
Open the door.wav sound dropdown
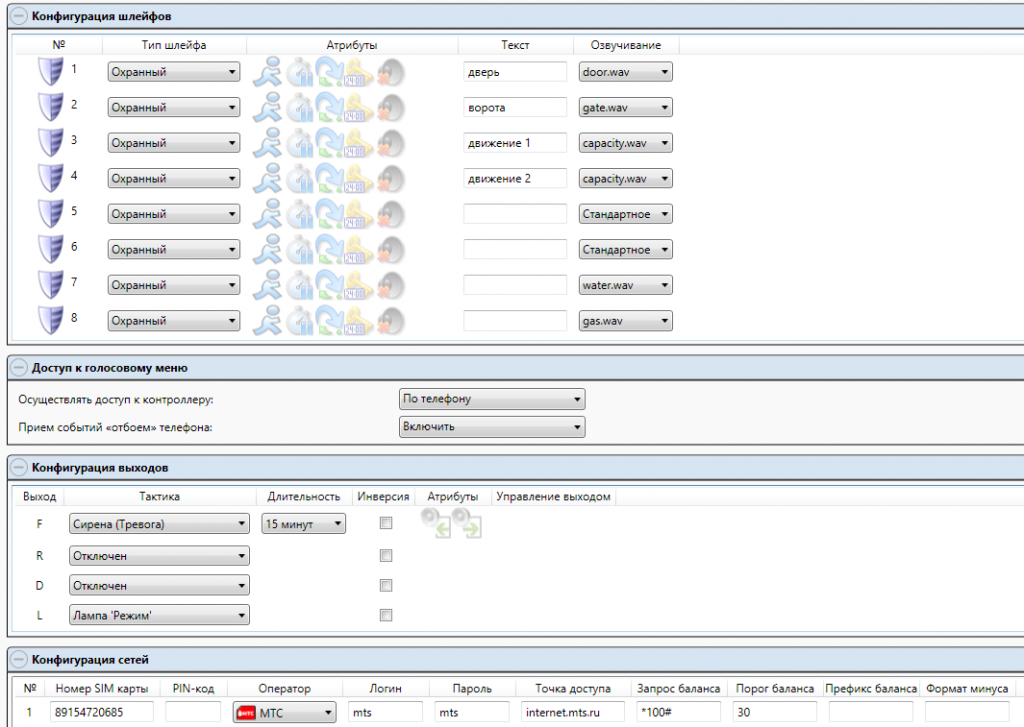tap(625, 72)
